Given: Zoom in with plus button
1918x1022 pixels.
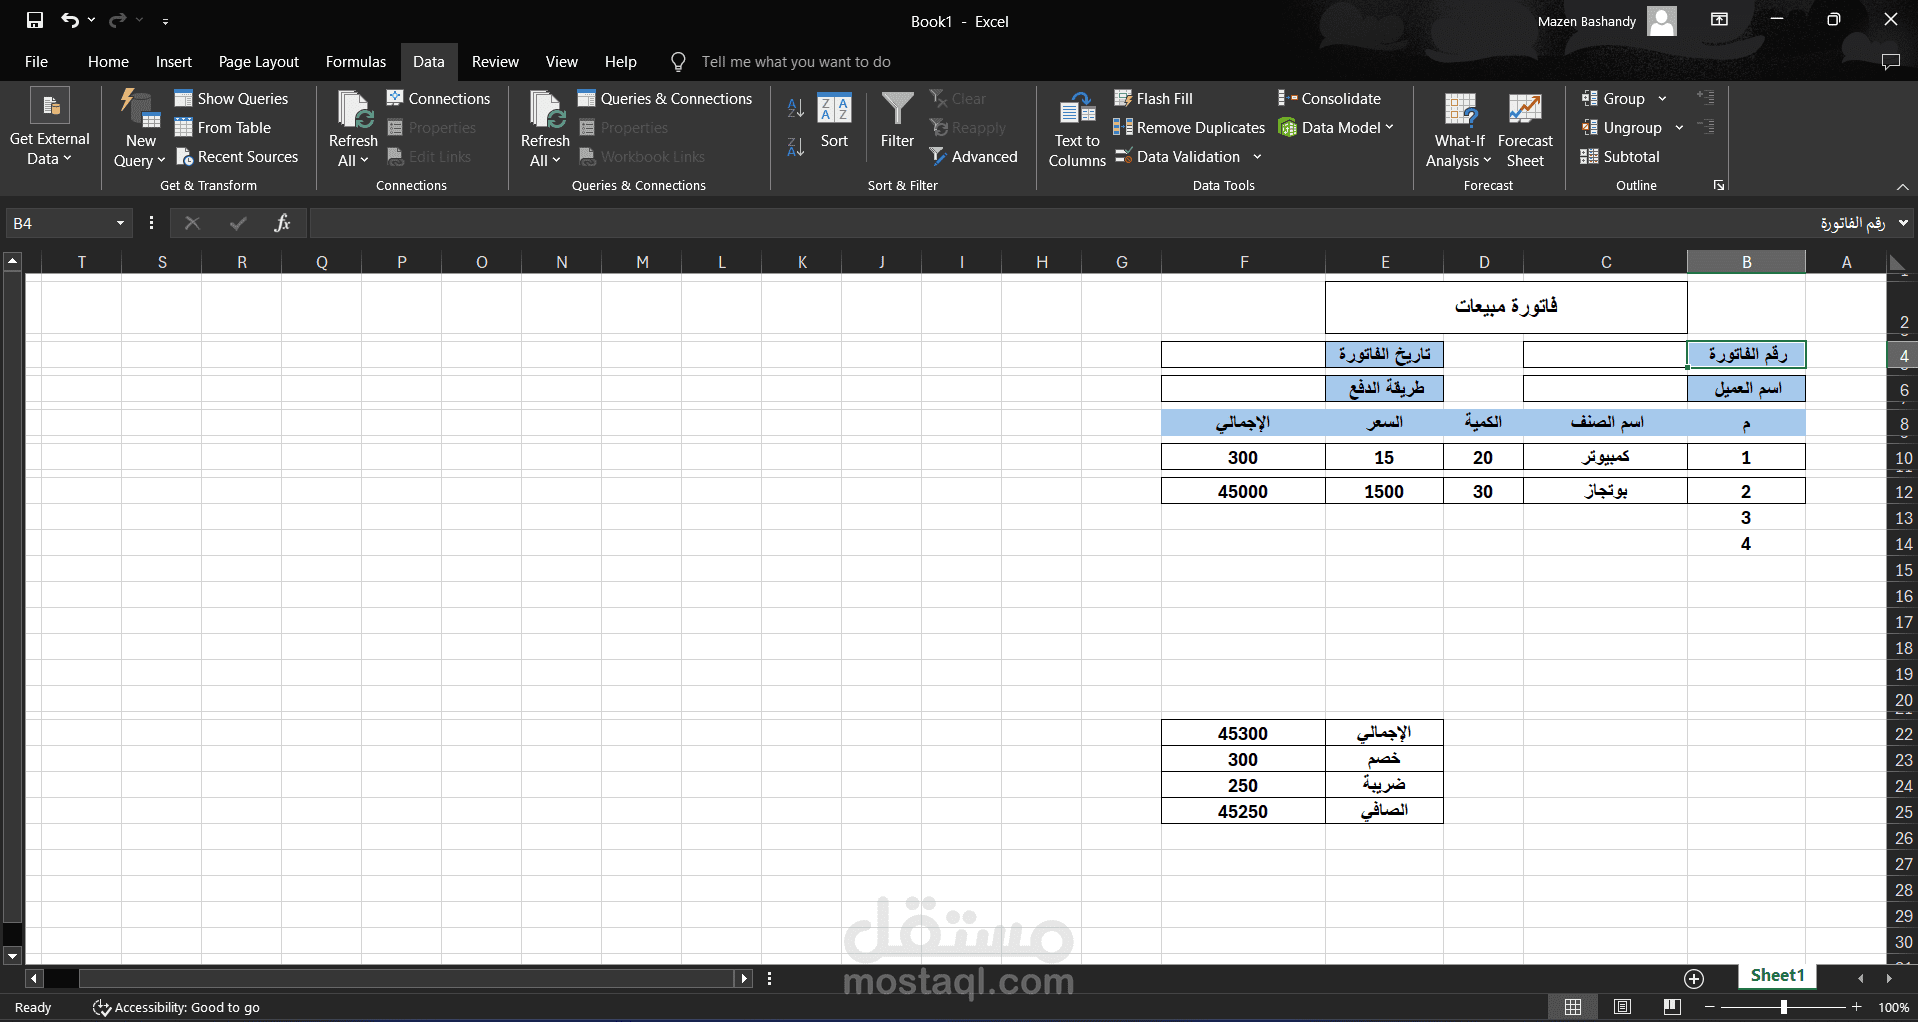Looking at the screenshot, I should [x=1857, y=1007].
